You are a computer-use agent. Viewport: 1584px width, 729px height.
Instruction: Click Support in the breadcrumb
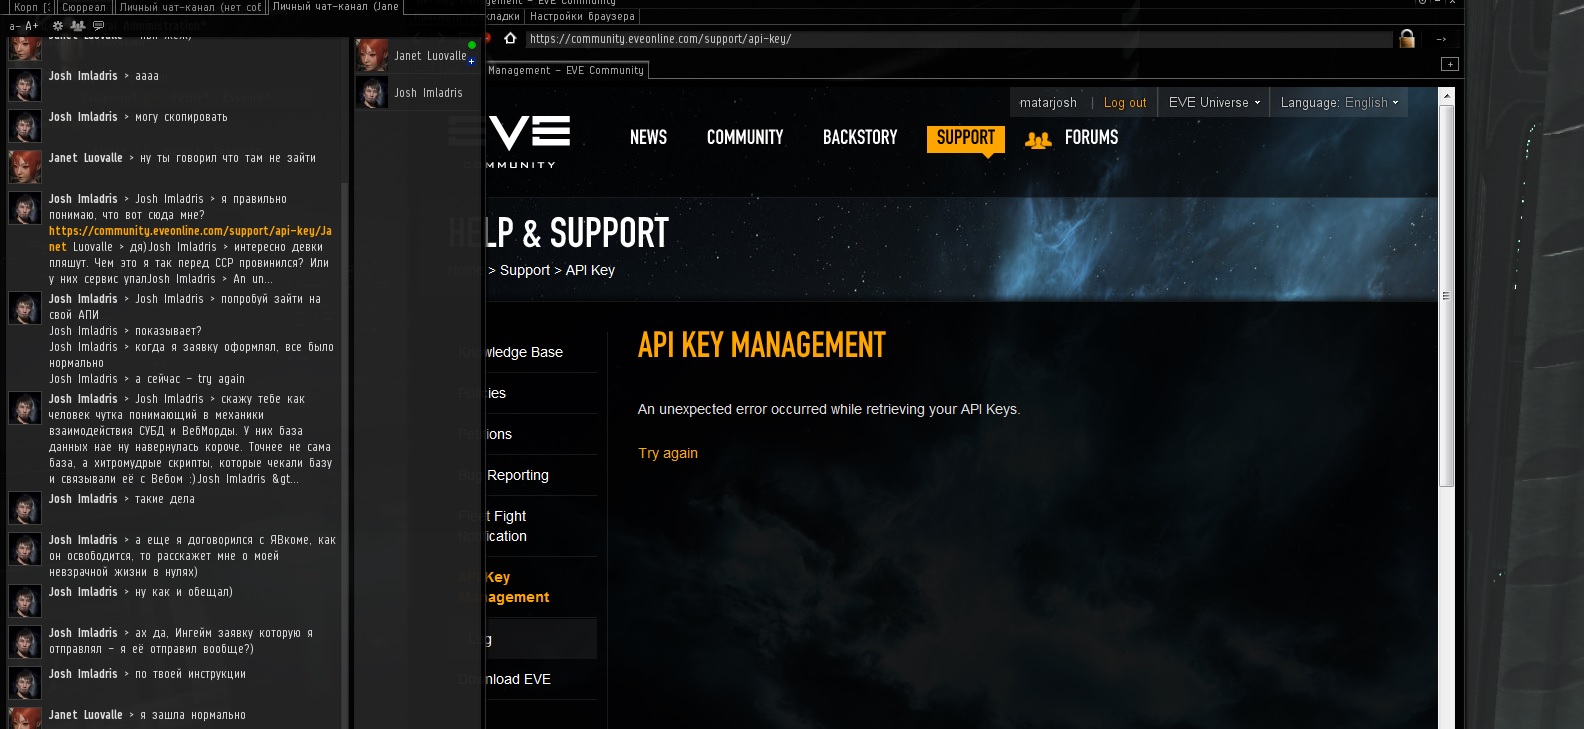tap(525, 270)
